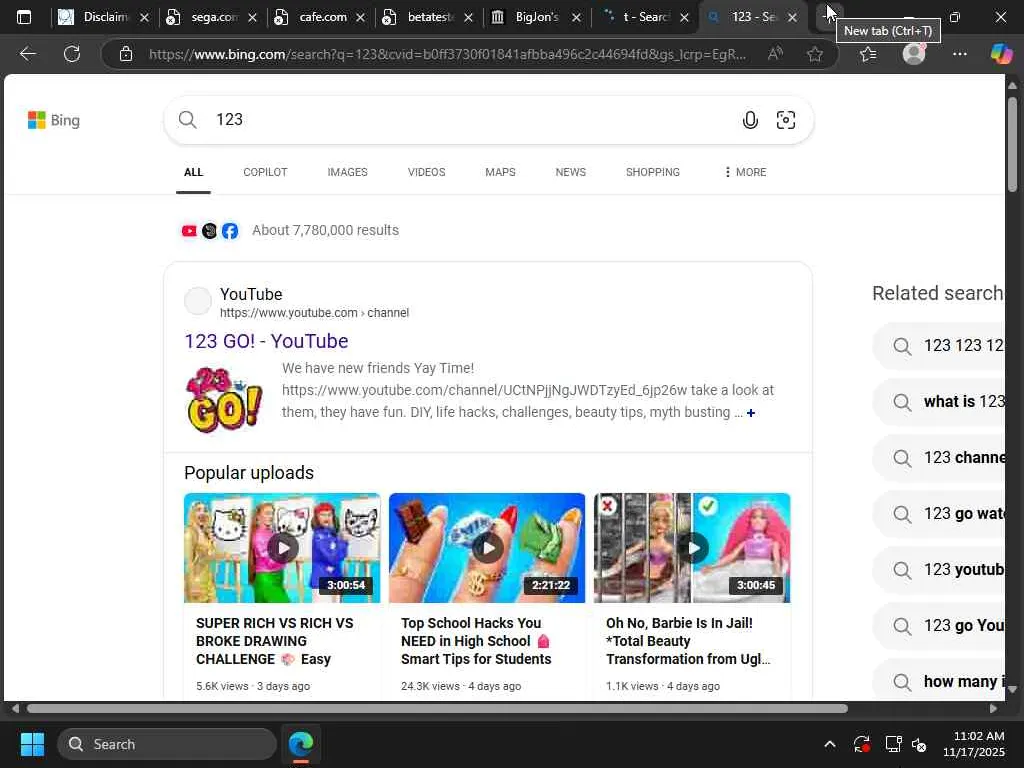Image resolution: width=1024 pixels, height=768 pixels.
Task: Open Microsoft Edge from taskbar
Action: pos(301,744)
